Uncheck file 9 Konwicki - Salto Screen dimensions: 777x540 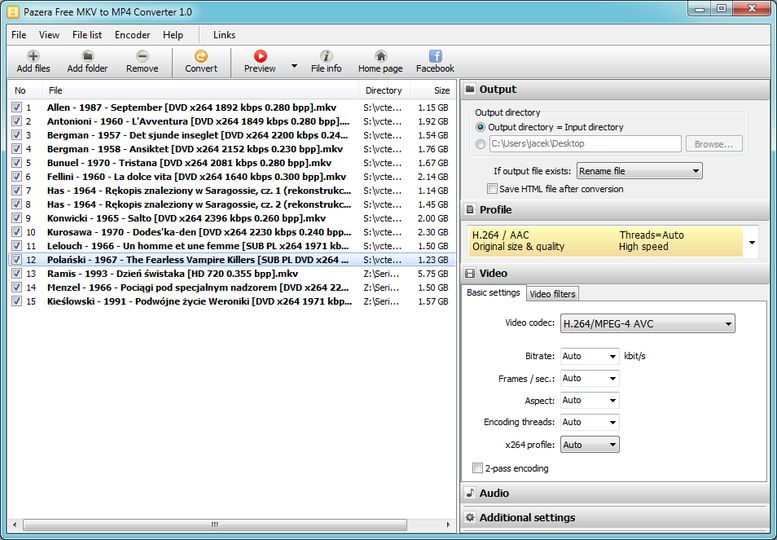pyautogui.click(x=16, y=218)
